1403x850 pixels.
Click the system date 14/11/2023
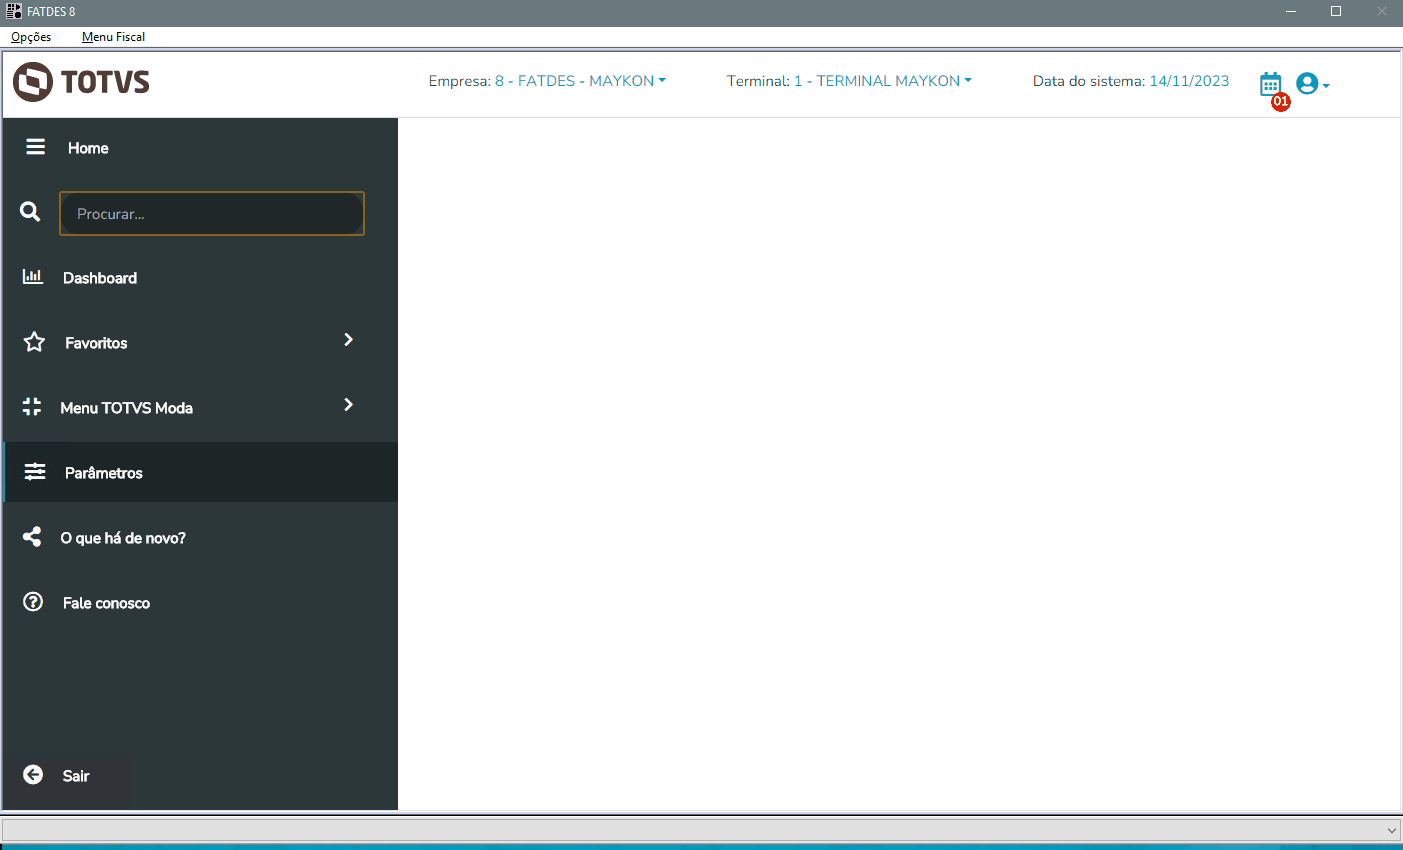coord(1189,81)
